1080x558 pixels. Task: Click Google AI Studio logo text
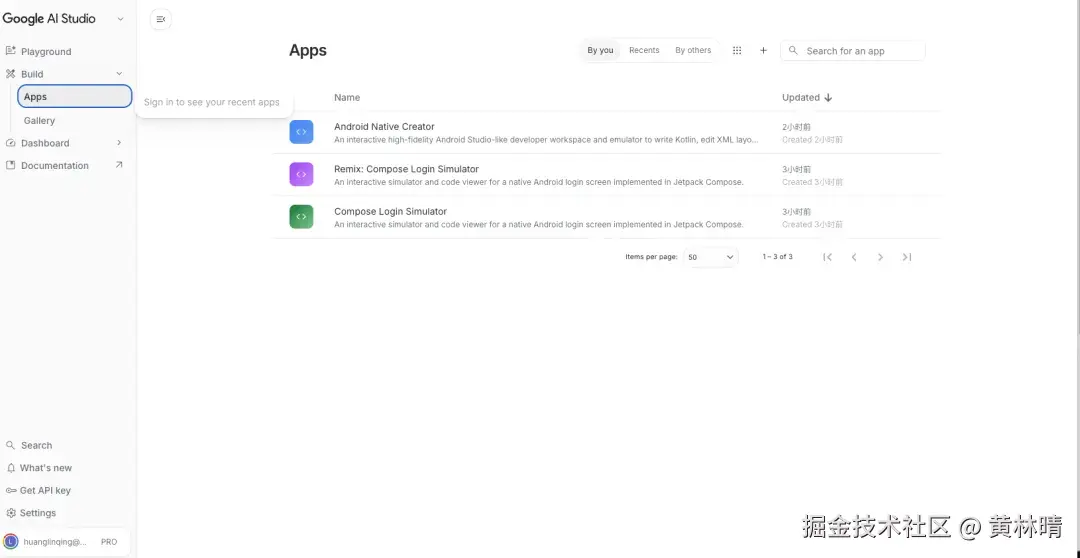[49, 19]
